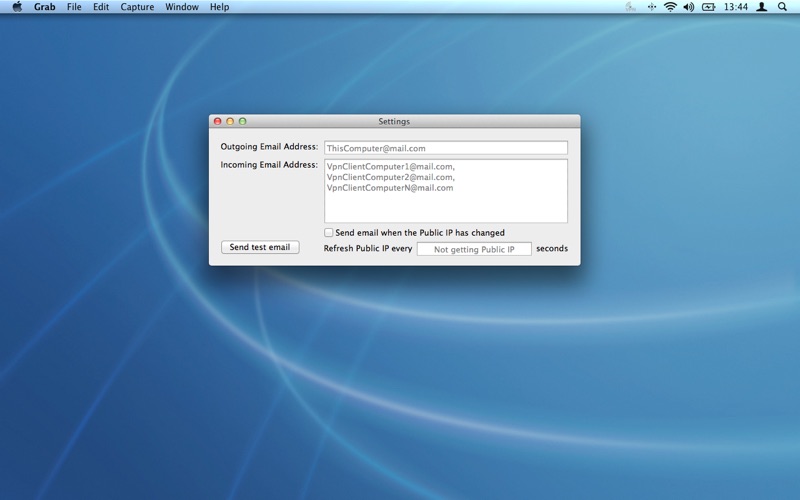The width and height of the screenshot is (800, 500).
Task: Click the Refresh Public IP every label
Action: (x=368, y=248)
